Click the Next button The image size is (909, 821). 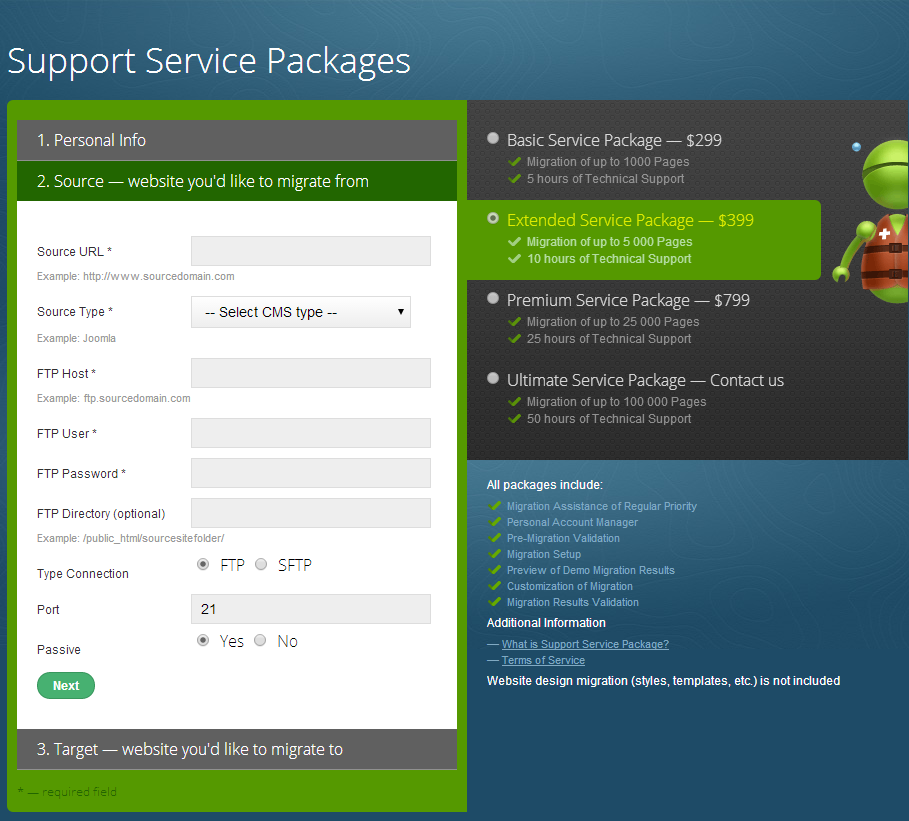[66, 685]
